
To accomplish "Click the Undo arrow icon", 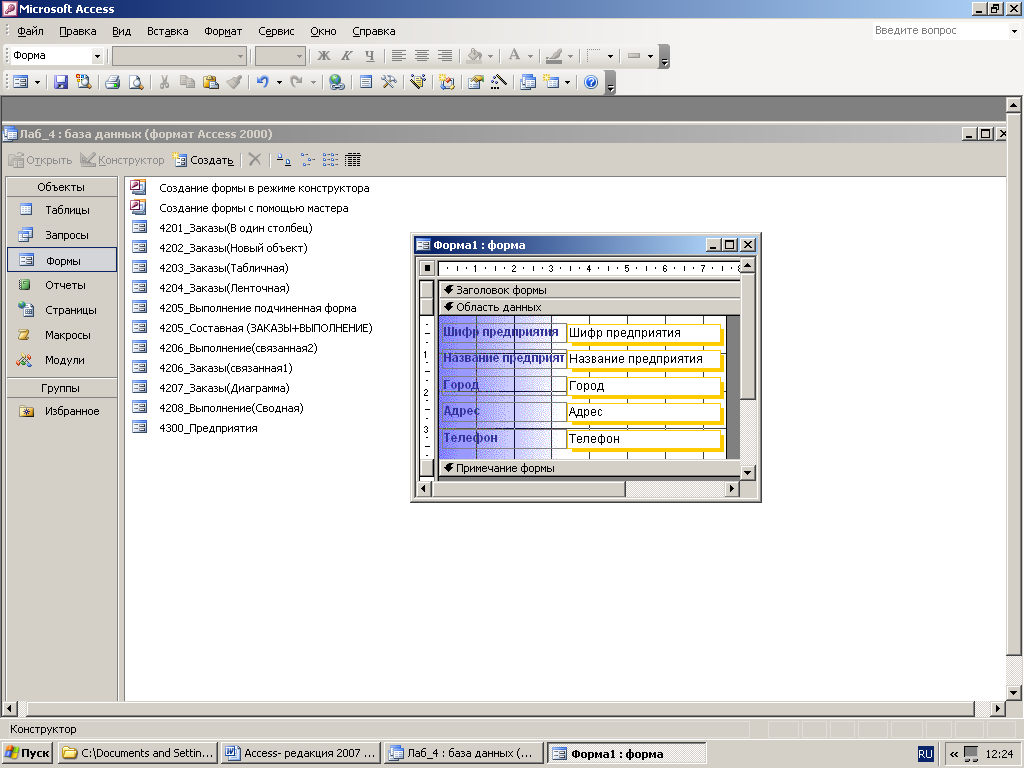I will click(263, 82).
